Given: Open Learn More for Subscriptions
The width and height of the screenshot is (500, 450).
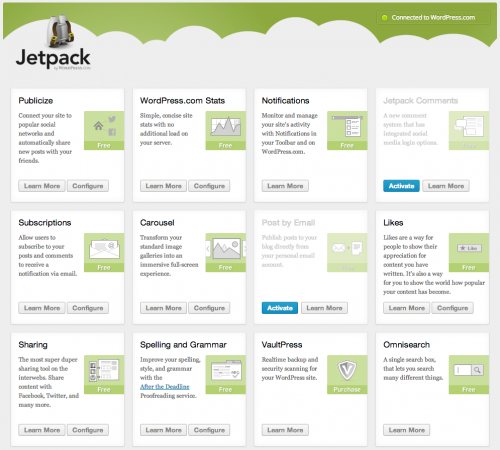Looking at the screenshot, I should click(x=42, y=308).
